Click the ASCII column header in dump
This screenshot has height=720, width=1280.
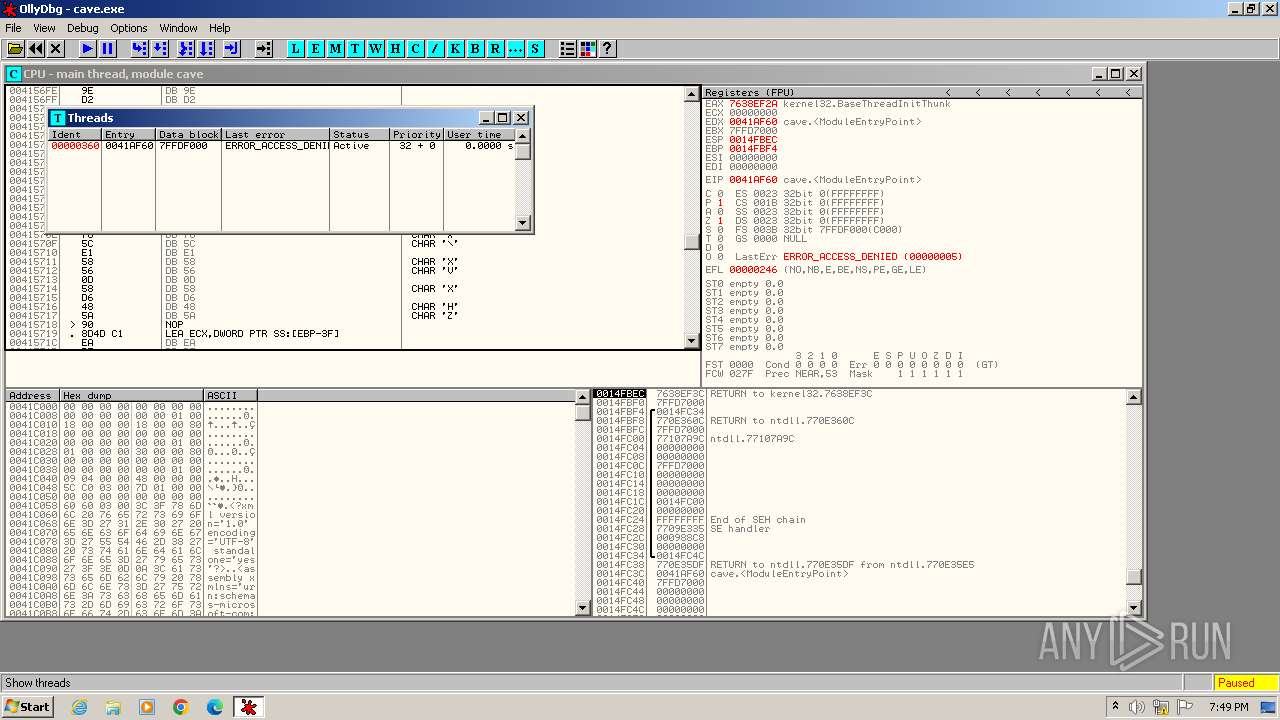point(230,396)
